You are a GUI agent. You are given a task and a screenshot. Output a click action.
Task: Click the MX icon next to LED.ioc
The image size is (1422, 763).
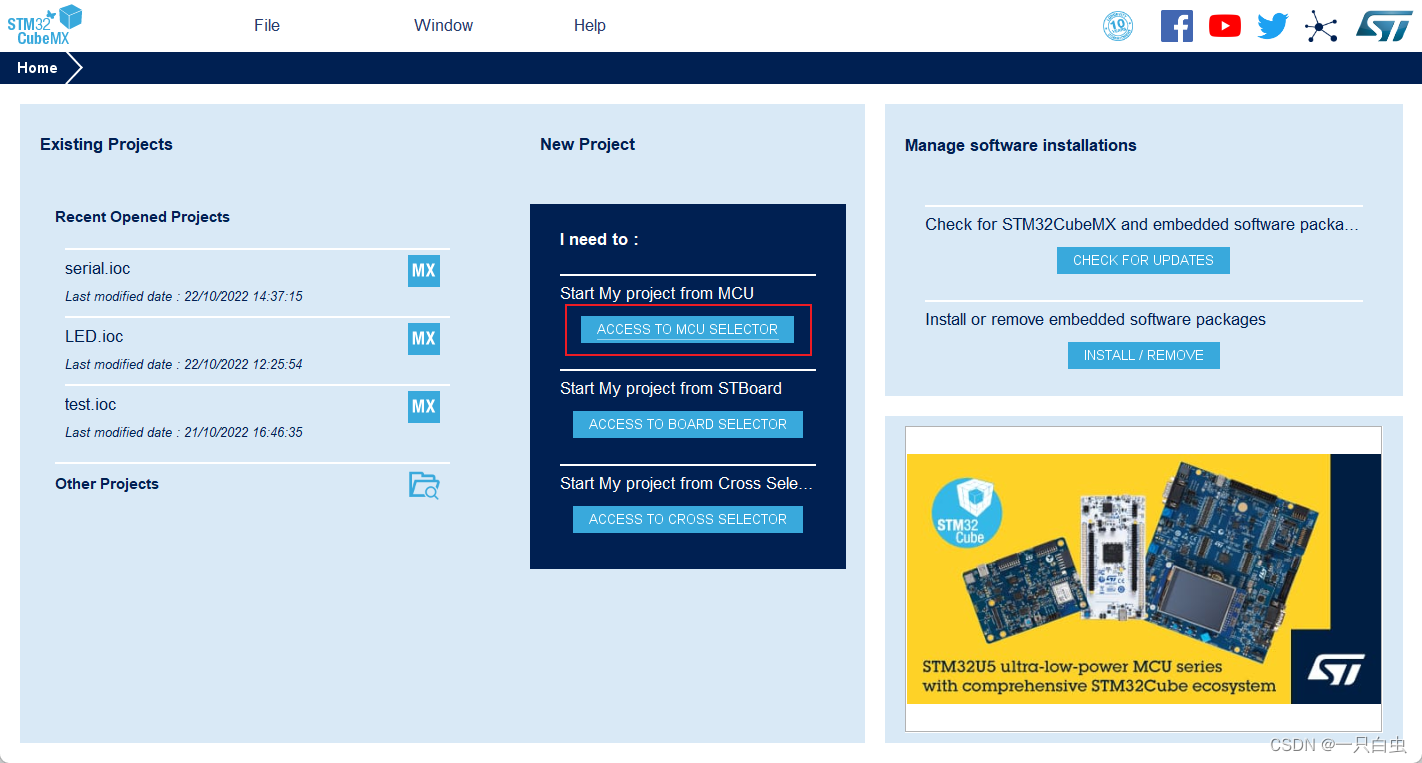tap(423, 338)
